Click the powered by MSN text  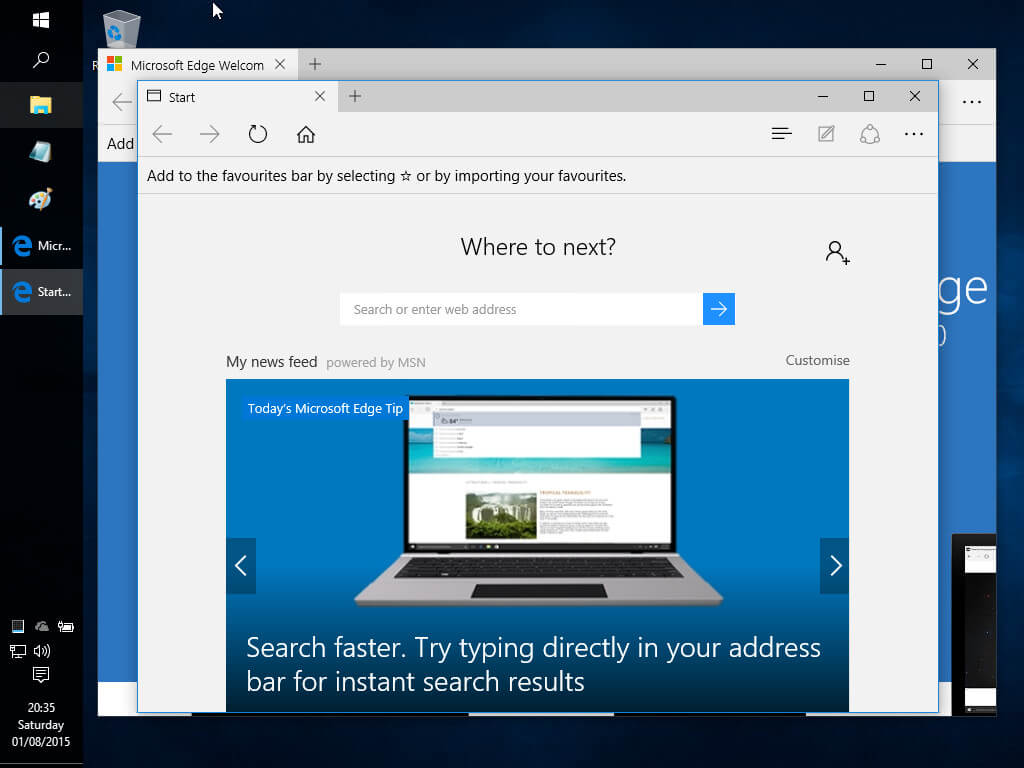click(x=376, y=362)
